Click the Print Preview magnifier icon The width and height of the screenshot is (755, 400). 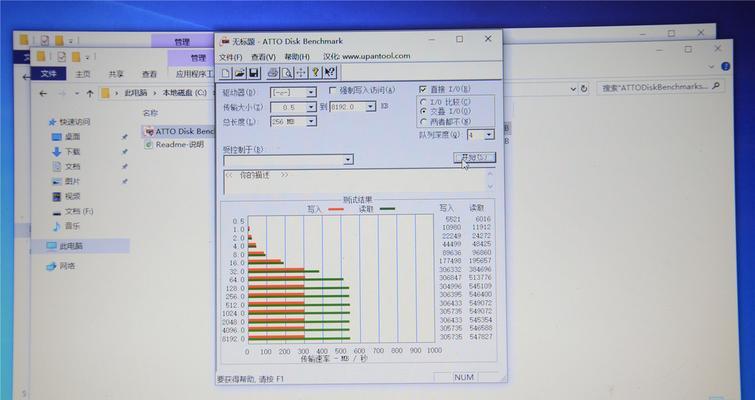click(286, 73)
